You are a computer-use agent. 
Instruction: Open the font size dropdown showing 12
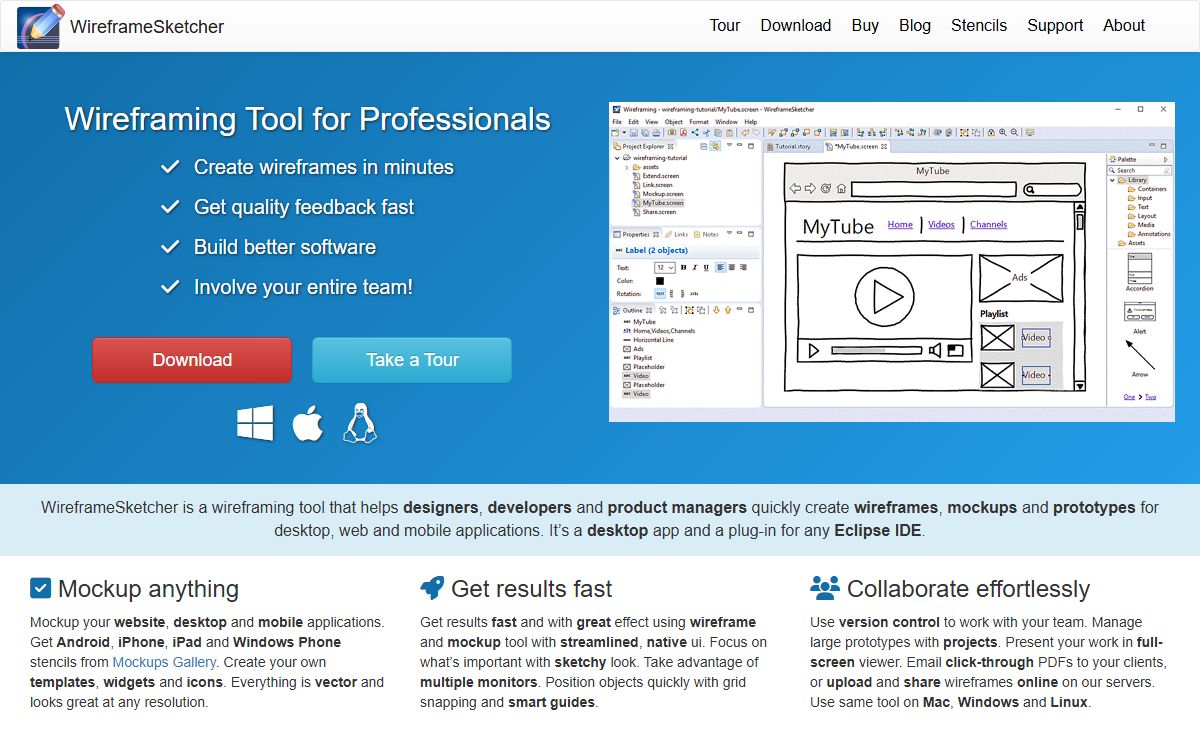tap(665, 267)
